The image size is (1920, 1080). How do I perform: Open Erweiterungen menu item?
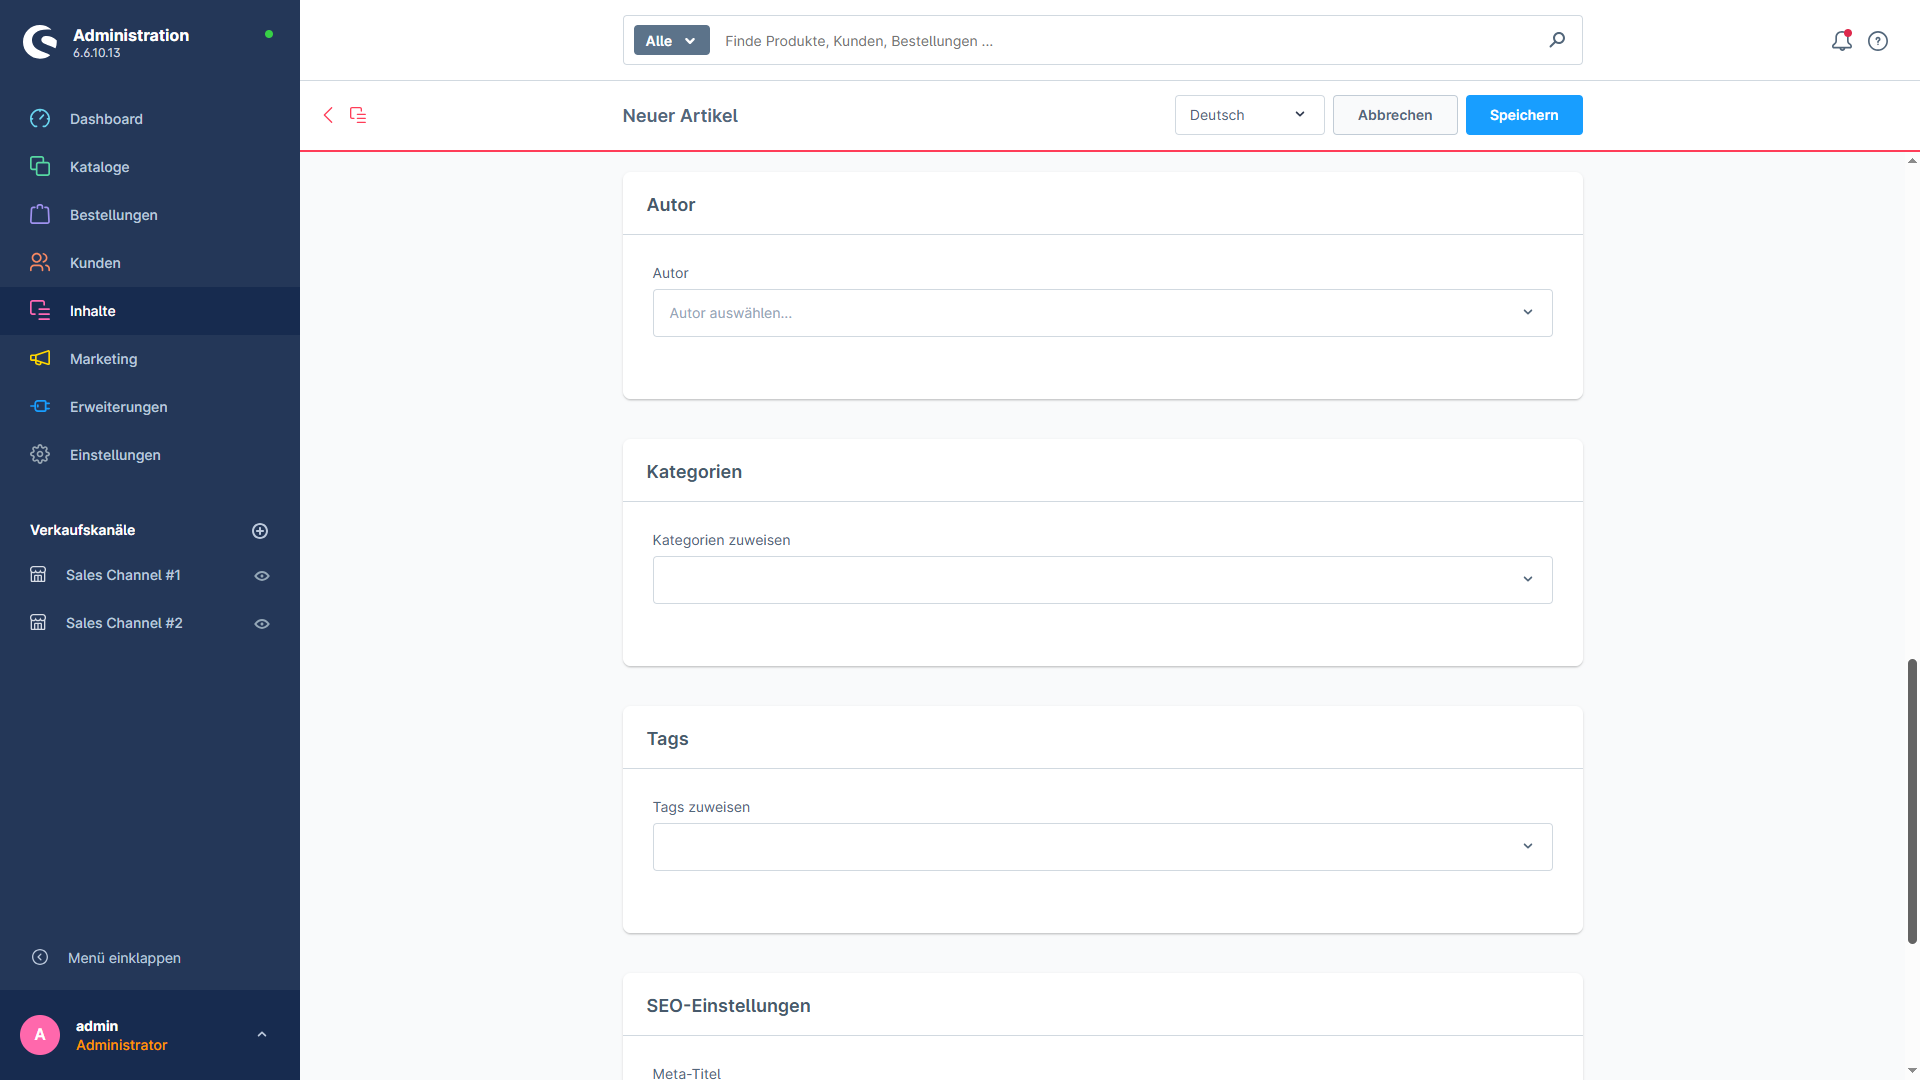(x=150, y=407)
